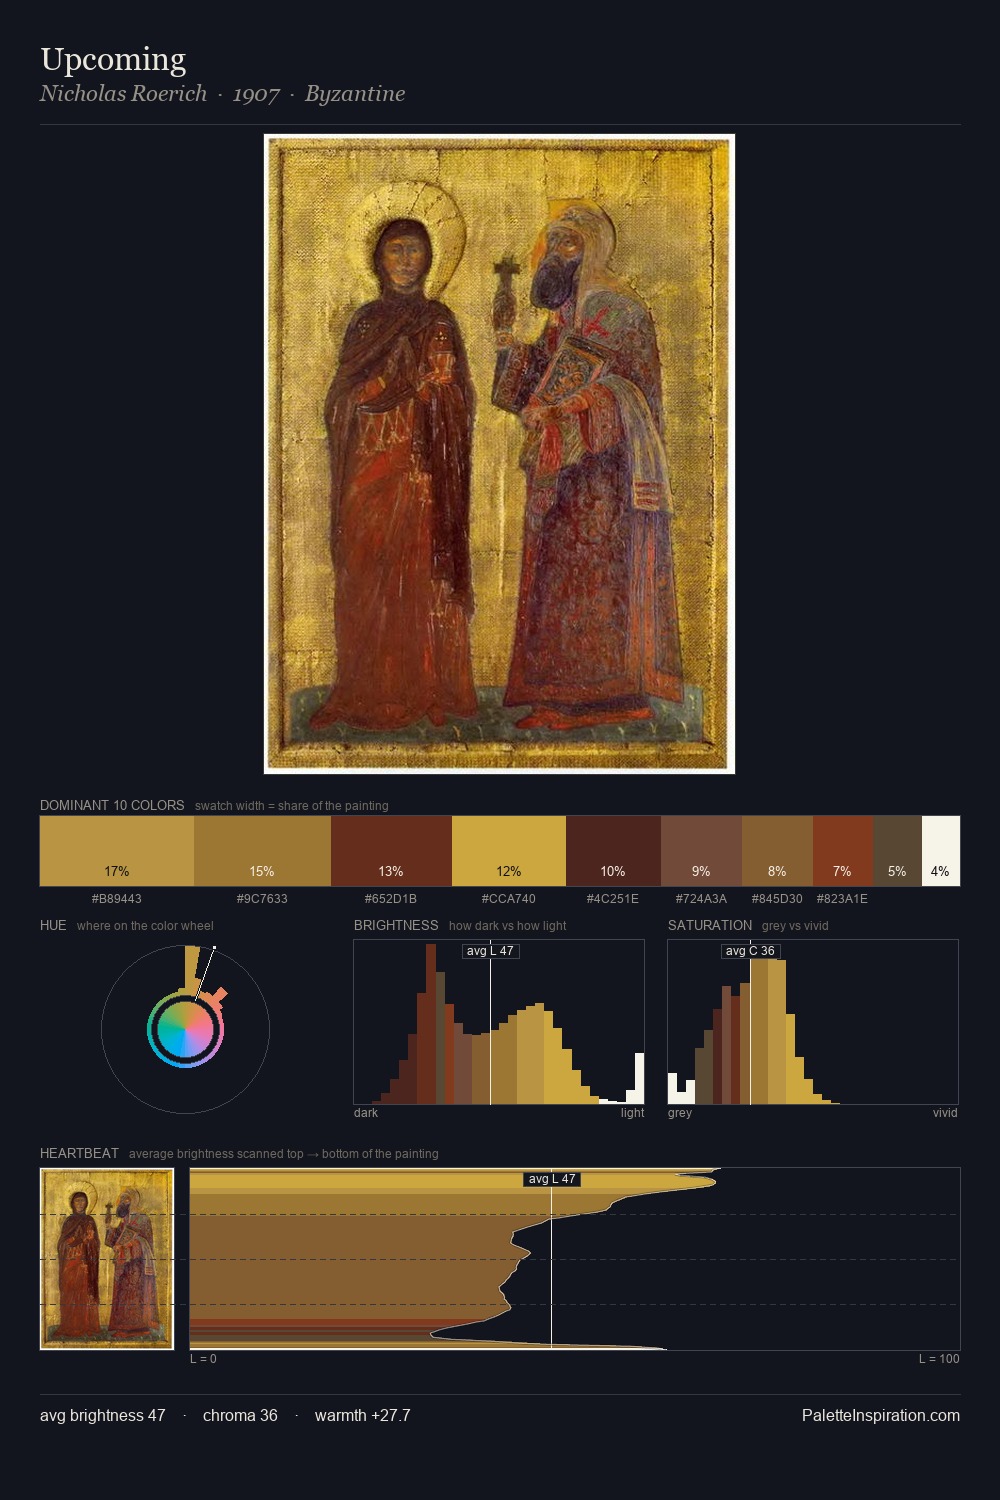Click the hex code '#9C7633'
Image resolution: width=1000 pixels, height=1500 pixels.
[262, 899]
